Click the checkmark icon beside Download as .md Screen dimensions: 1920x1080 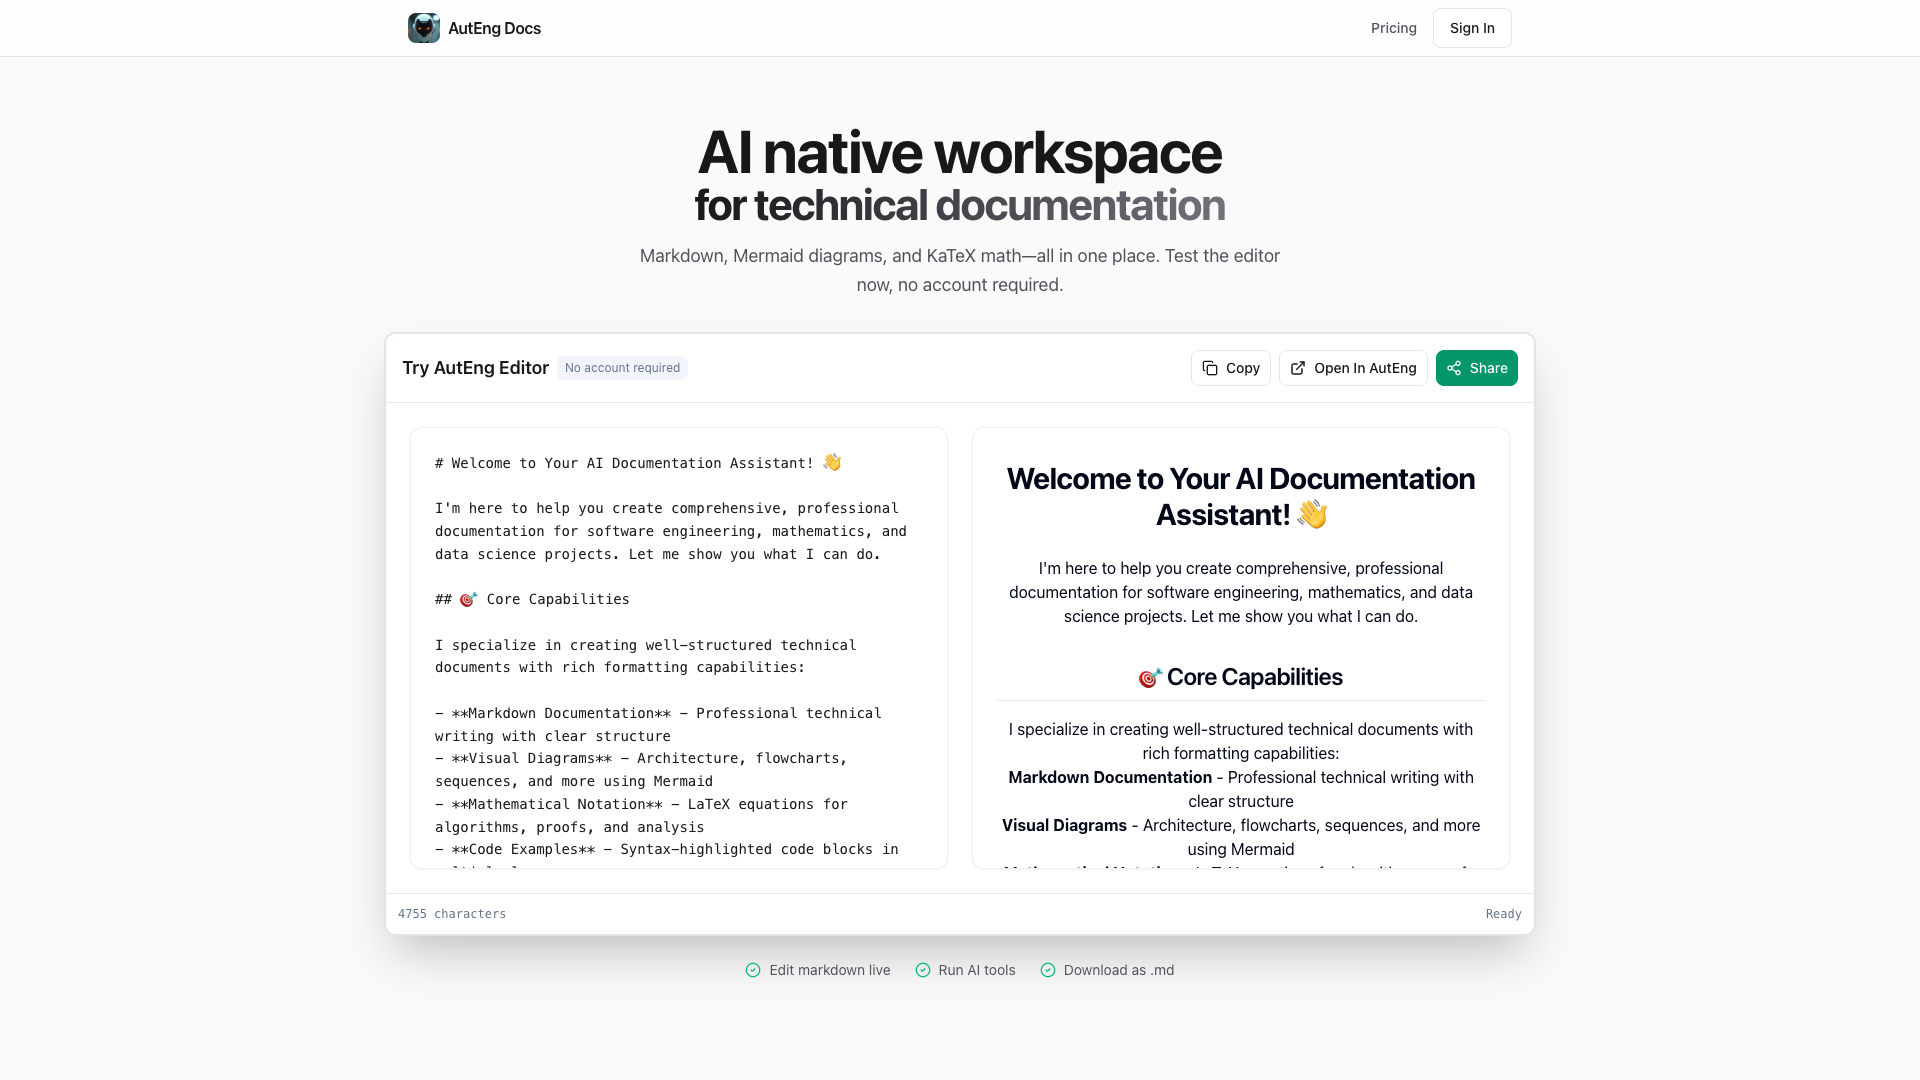click(x=1048, y=970)
